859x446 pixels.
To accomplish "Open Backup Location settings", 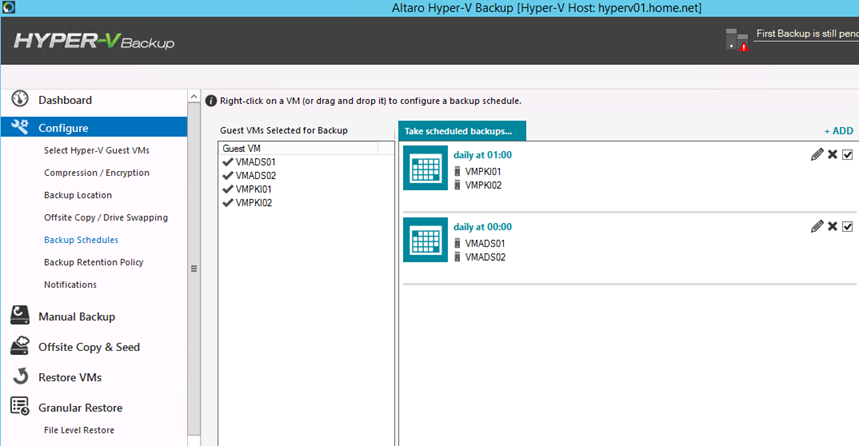I will tap(78, 195).
